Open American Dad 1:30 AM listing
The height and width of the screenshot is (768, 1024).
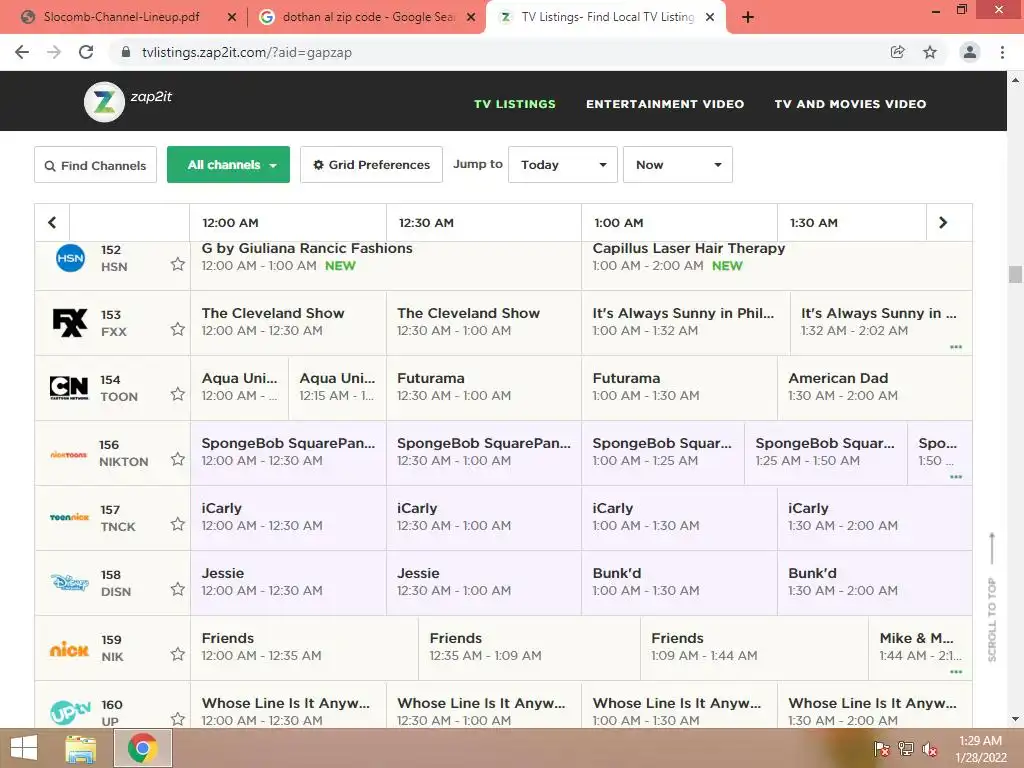point(874,388)
